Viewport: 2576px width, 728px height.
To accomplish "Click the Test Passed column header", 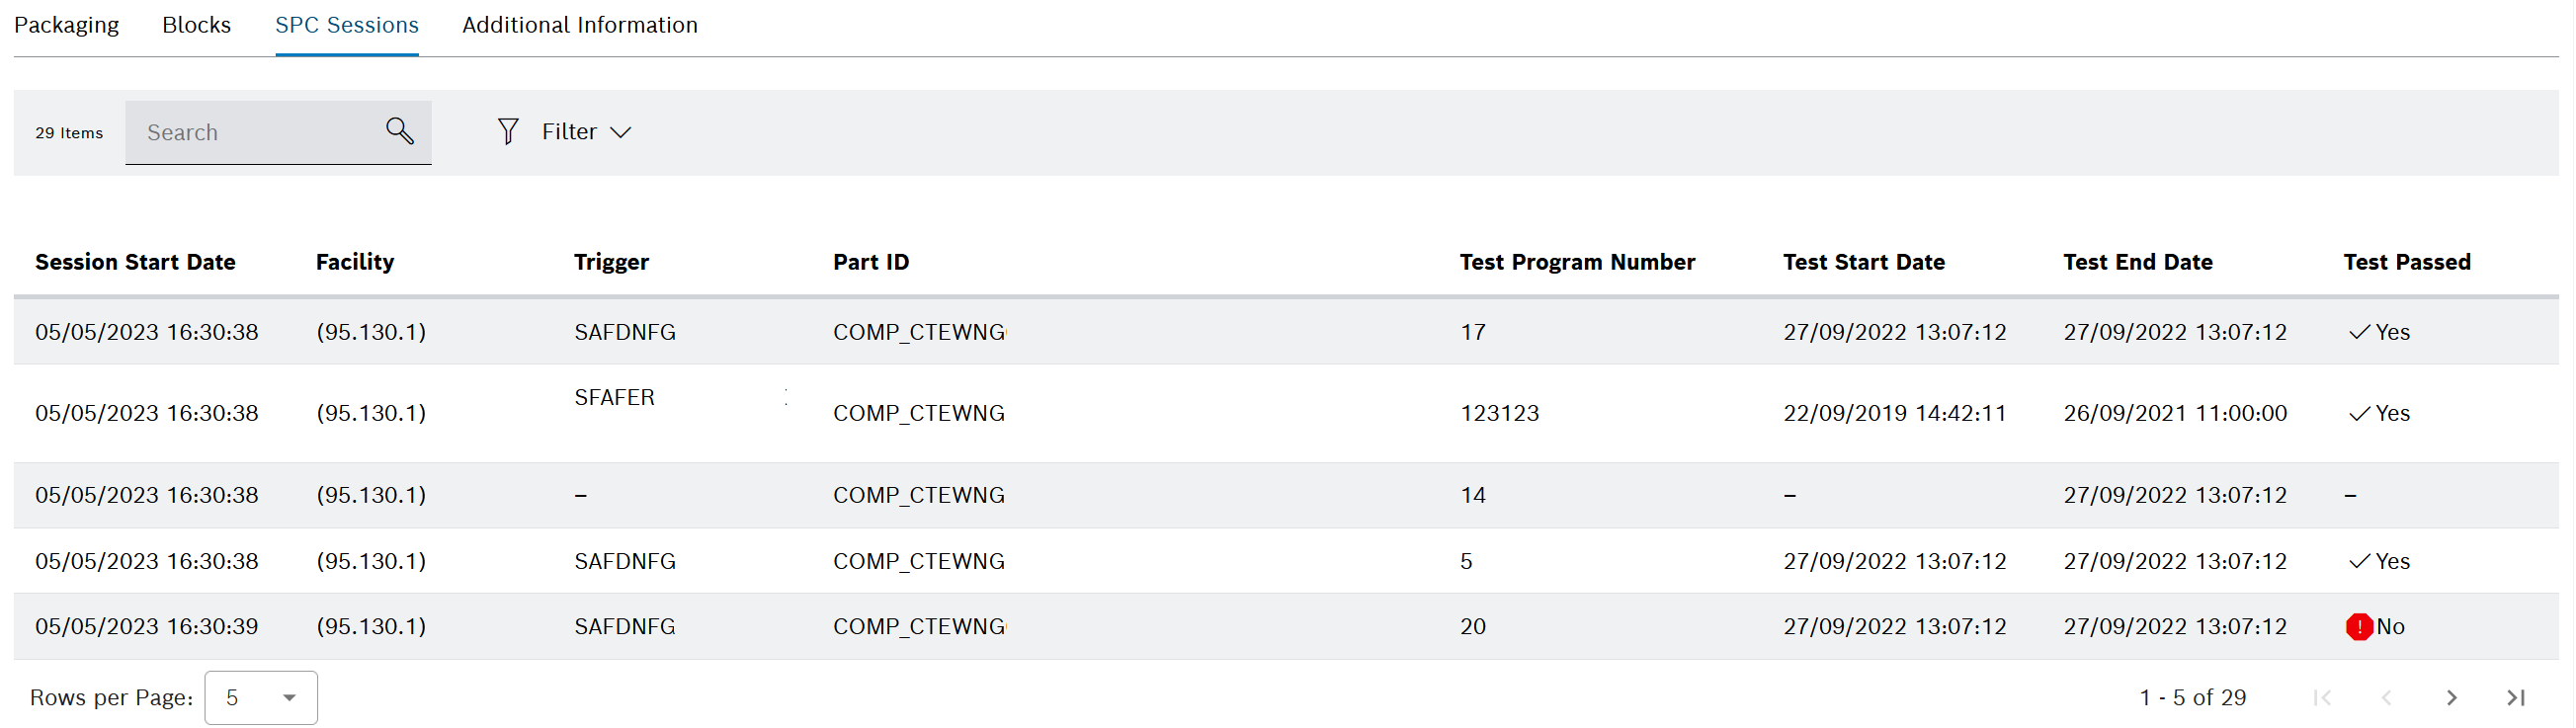I will click(2406, 262).
